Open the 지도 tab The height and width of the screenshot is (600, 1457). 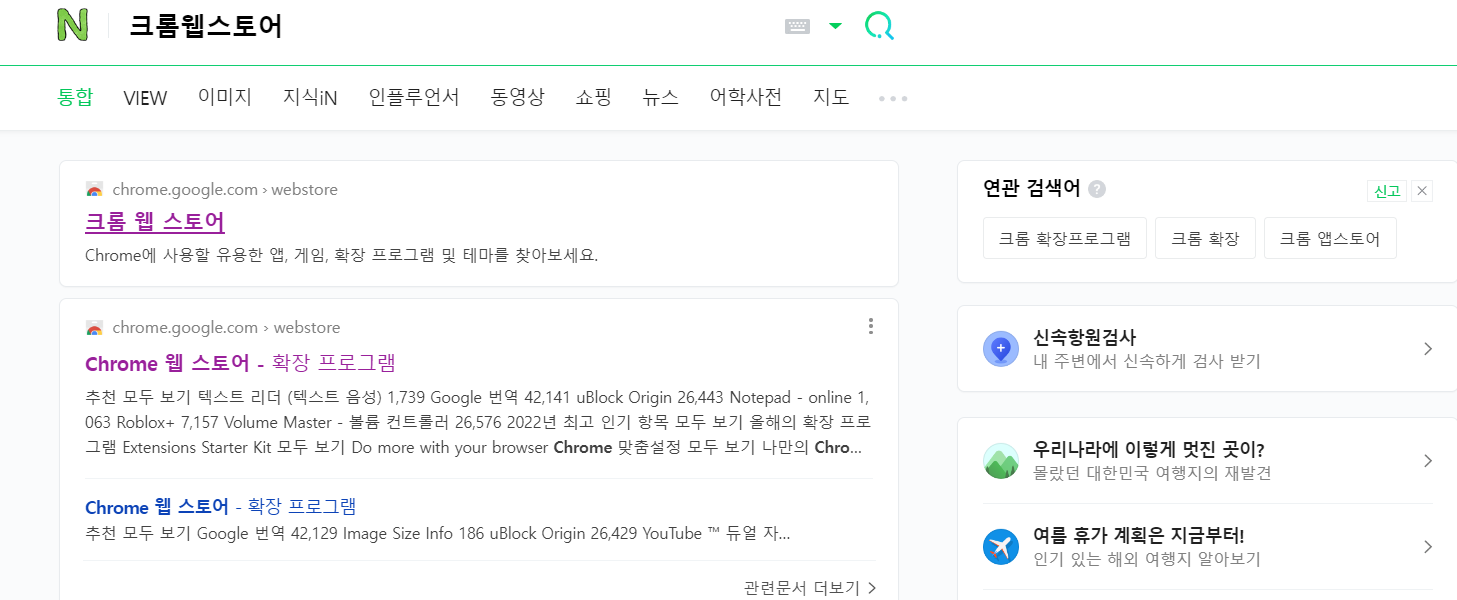click(x=831, y=97)
